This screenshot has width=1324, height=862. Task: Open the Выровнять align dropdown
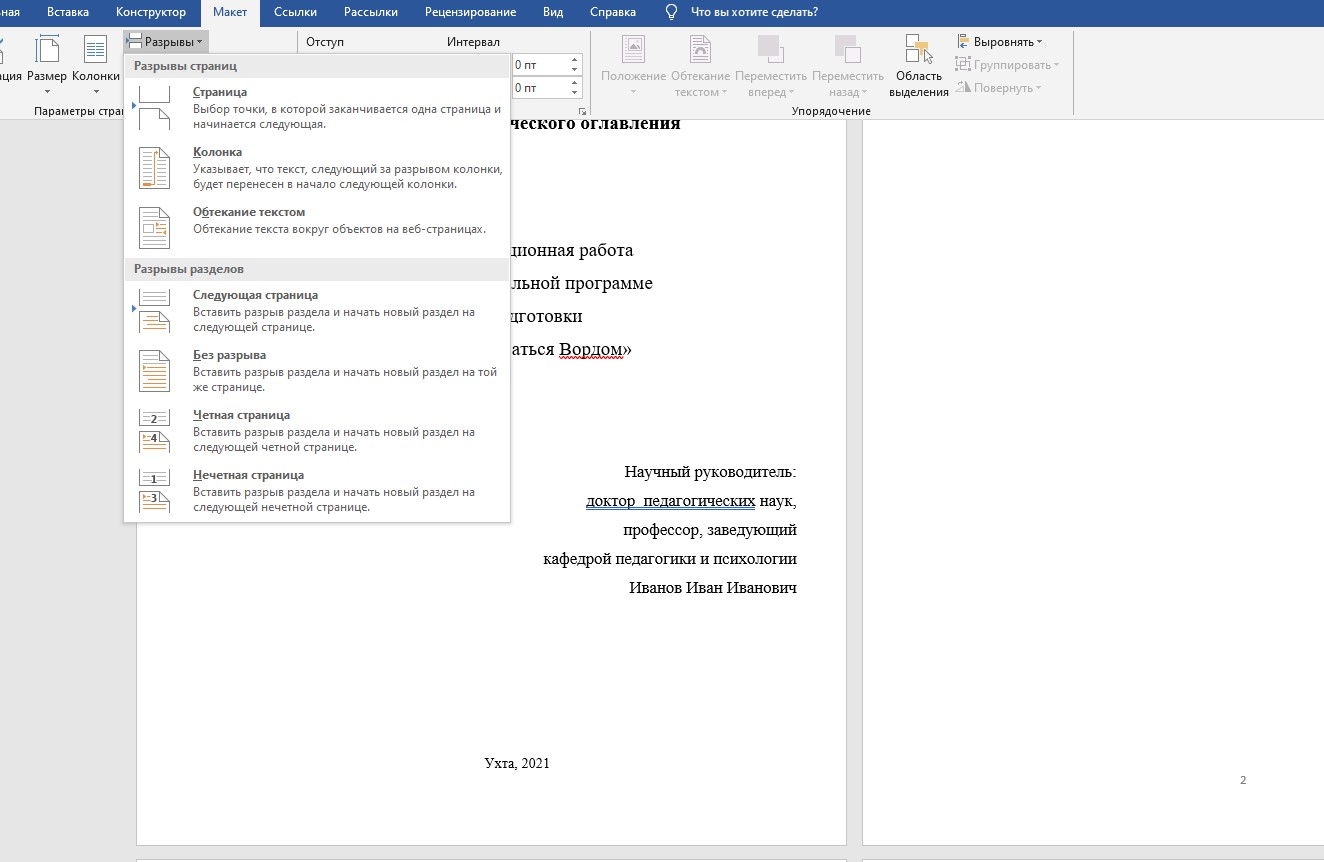pos(1000,42)
